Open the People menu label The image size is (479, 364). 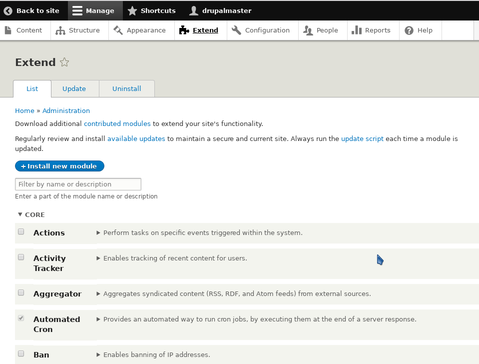click(327, 30)
